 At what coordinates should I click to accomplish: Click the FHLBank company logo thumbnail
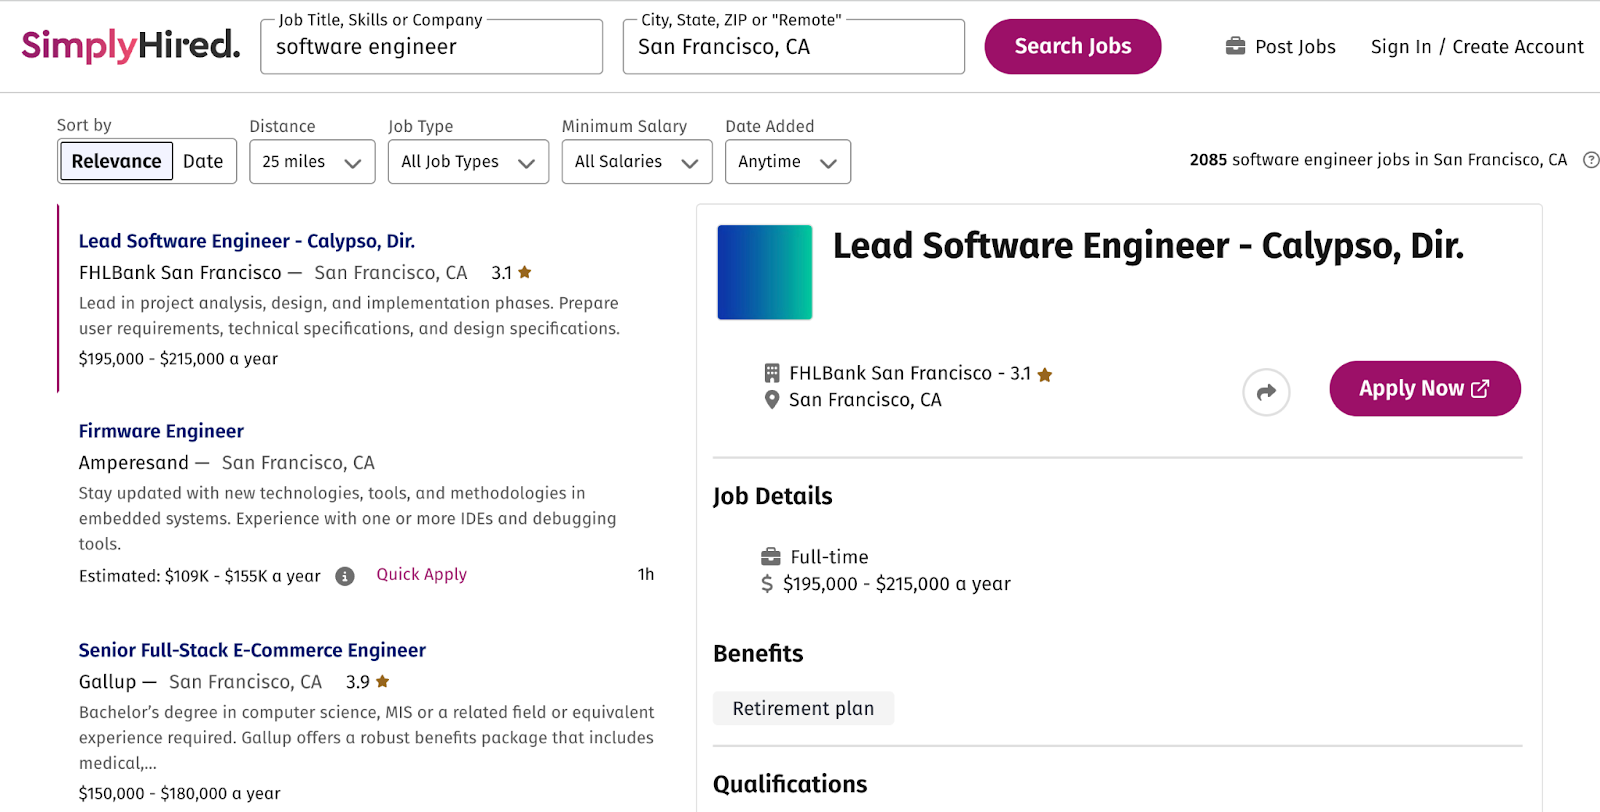(764, 272)
